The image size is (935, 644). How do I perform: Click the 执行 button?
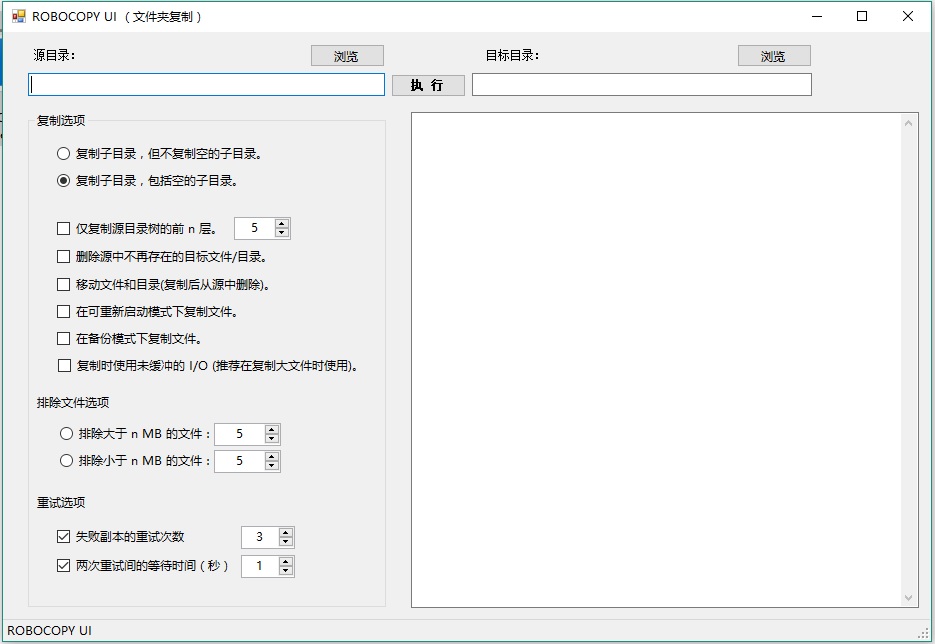(x=428, y=85)
